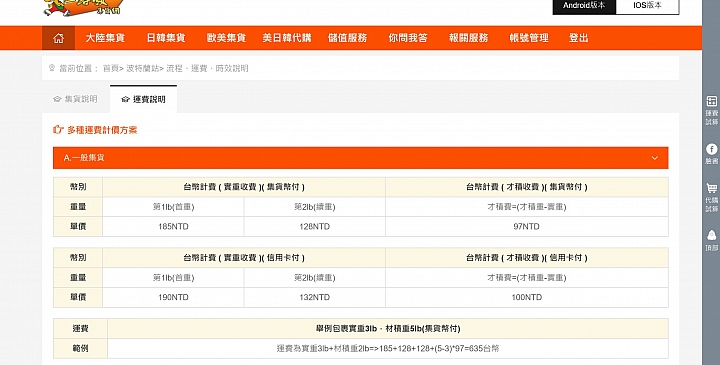Open the 帳號管理 menu
Image resolution: width=720 pixels, height=365 pixels.
[x=529, y=38]
